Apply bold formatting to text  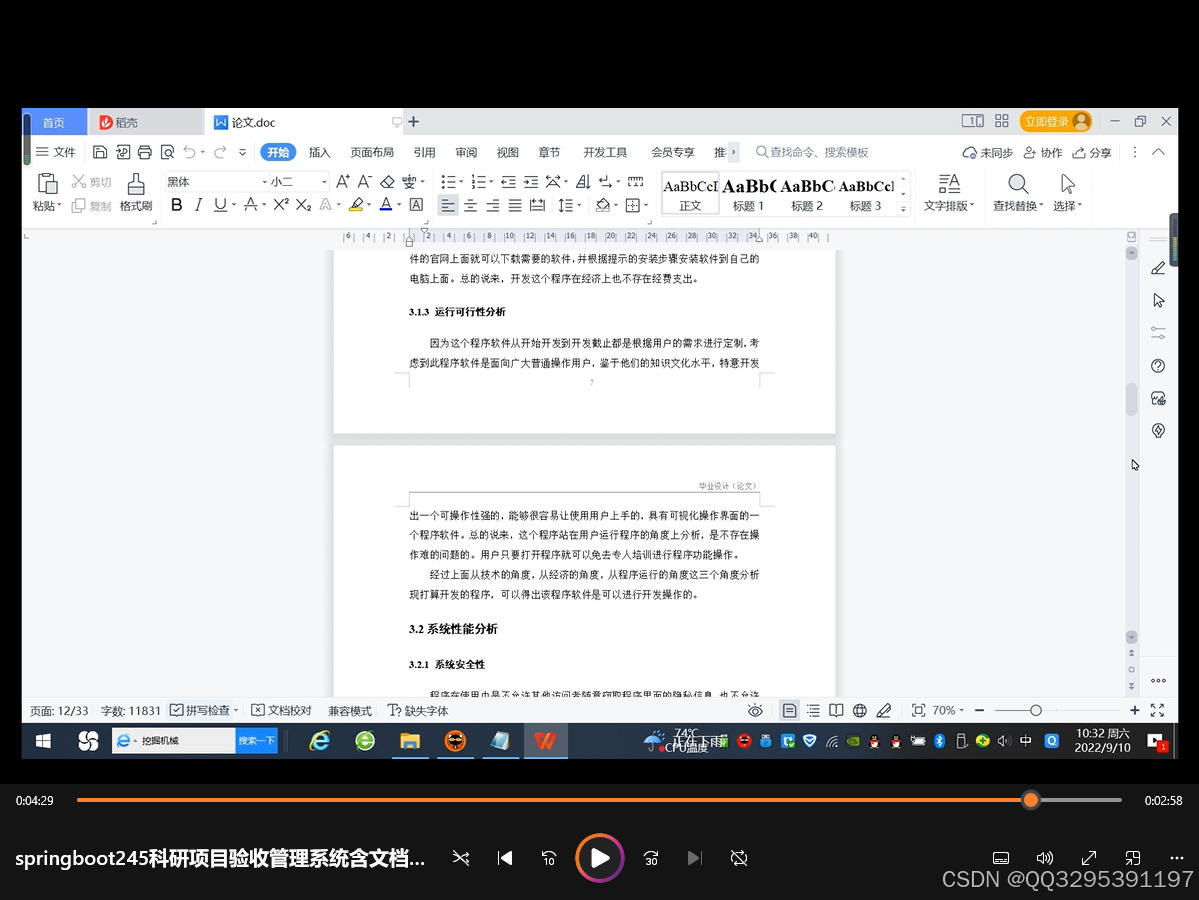tap(176, 204)
